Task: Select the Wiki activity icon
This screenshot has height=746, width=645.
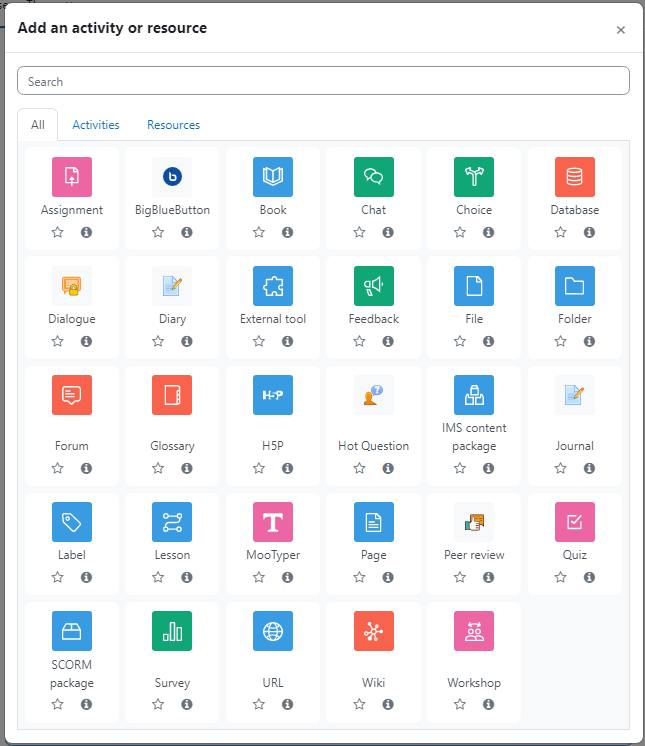Action: tap(374, 630)
